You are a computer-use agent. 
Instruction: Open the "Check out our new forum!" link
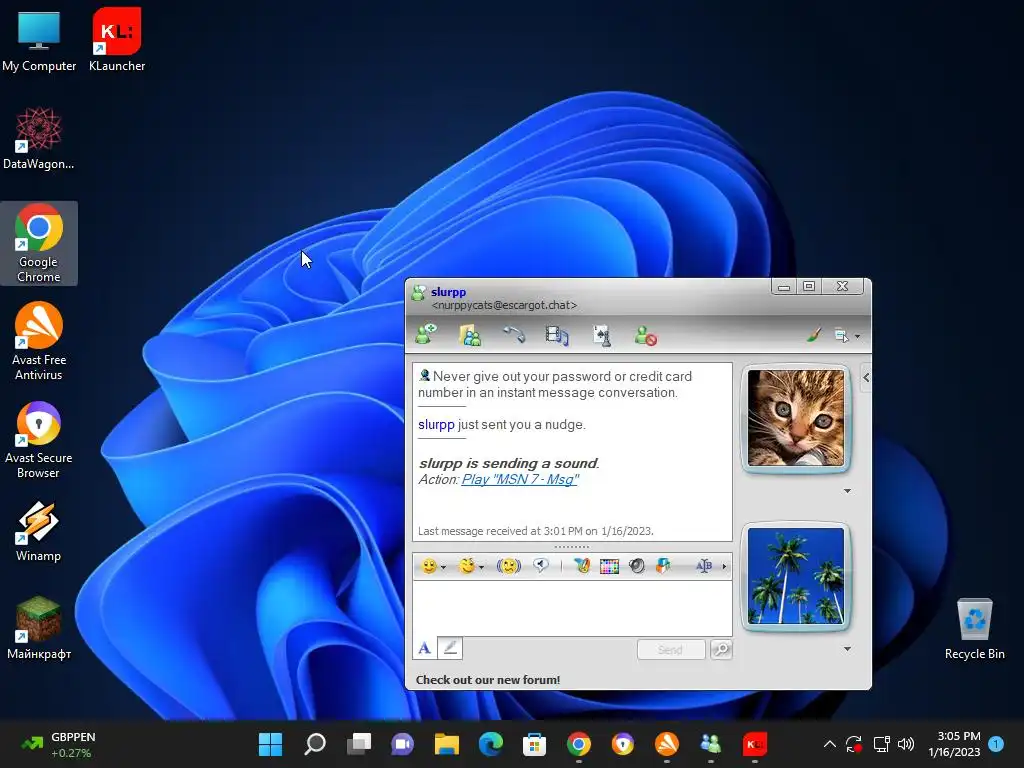[488, 680]
